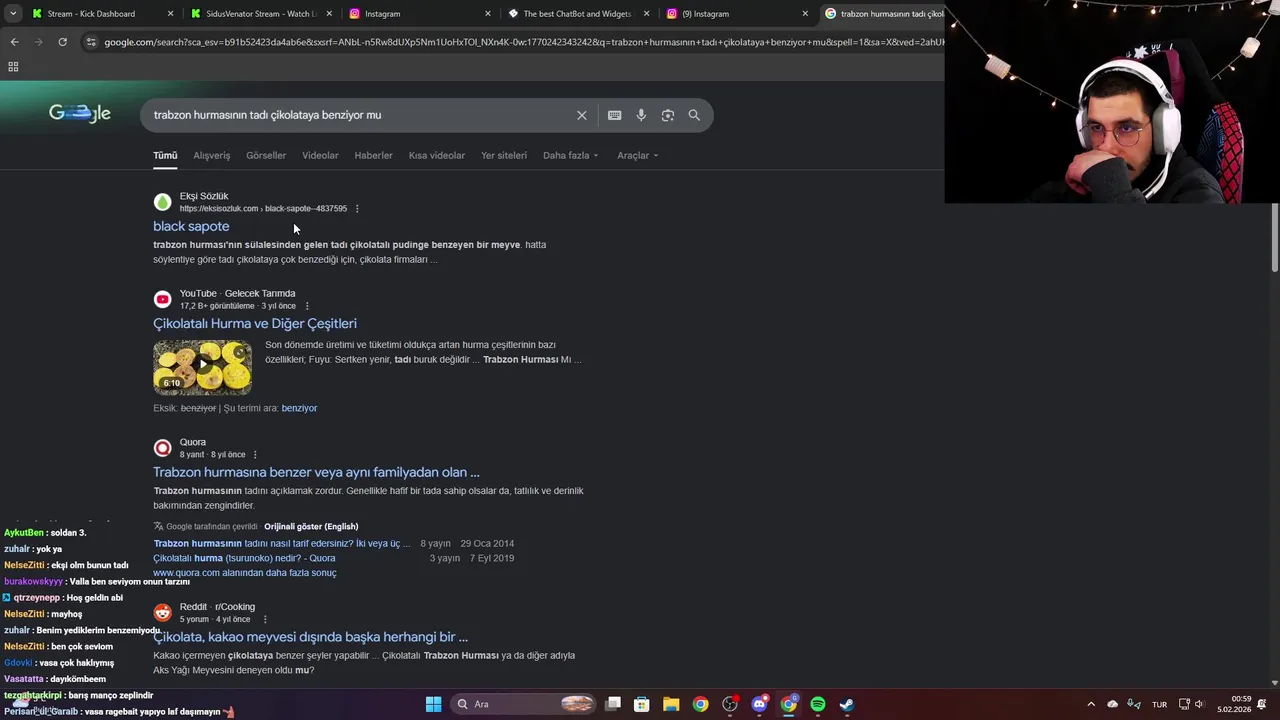
Task: Submit search with magnifier icon
Action: (694, 115)
